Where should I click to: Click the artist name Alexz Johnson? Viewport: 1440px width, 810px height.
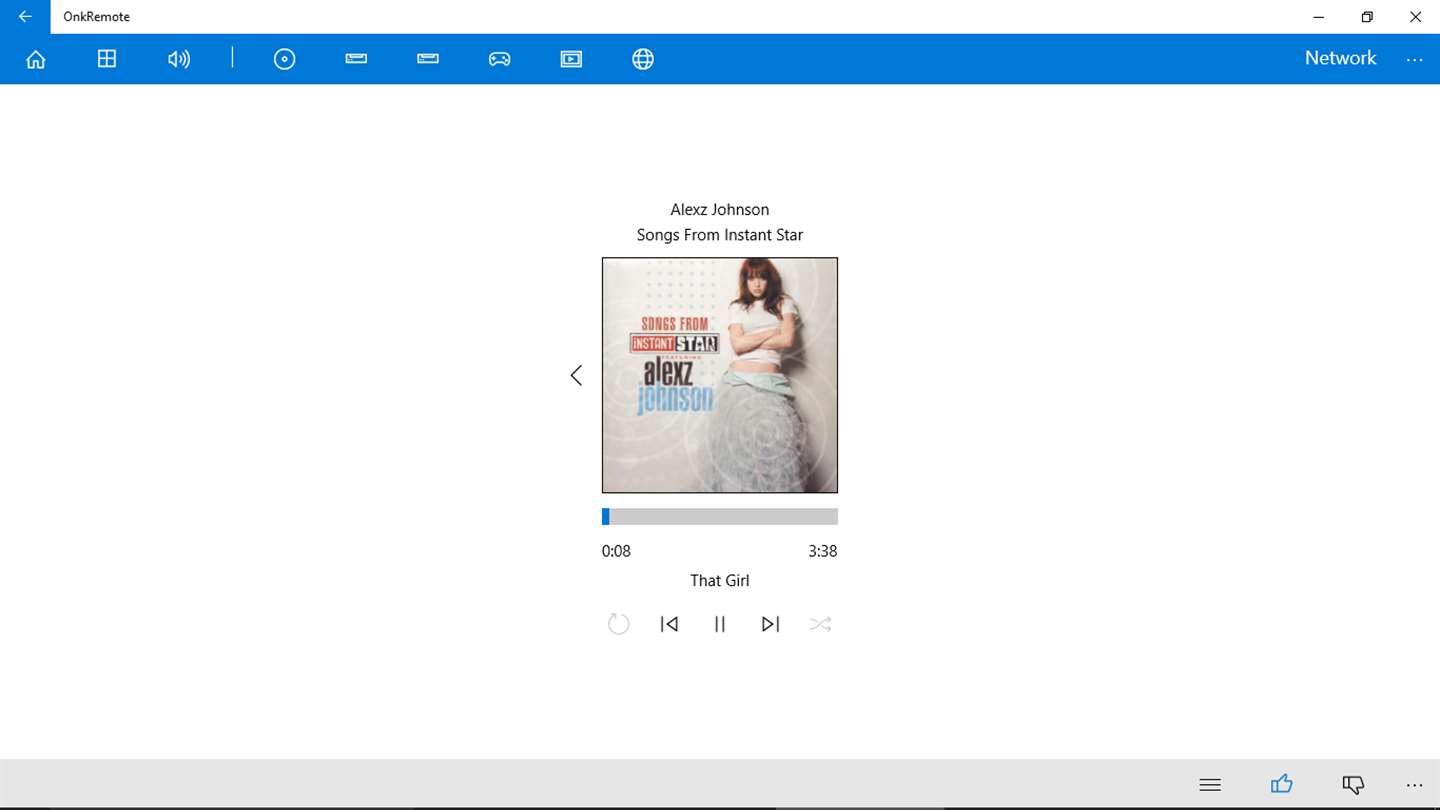(x=720, y=209)
